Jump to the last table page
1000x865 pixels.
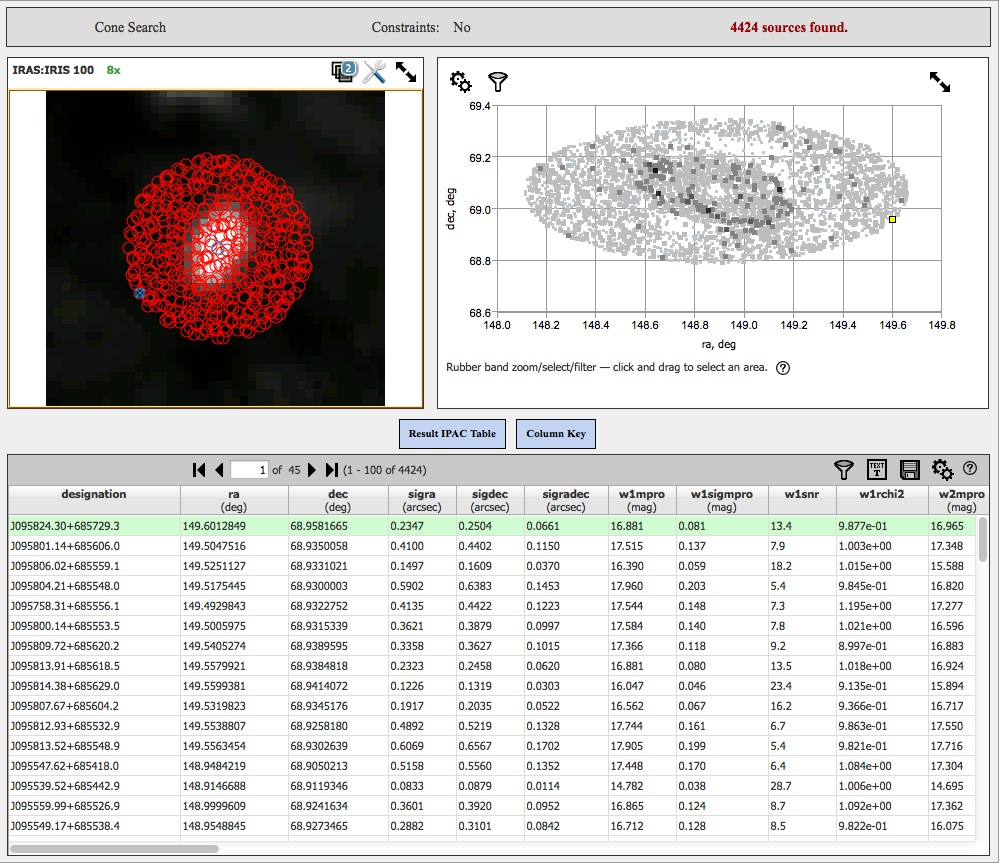[x=332, y=470]
